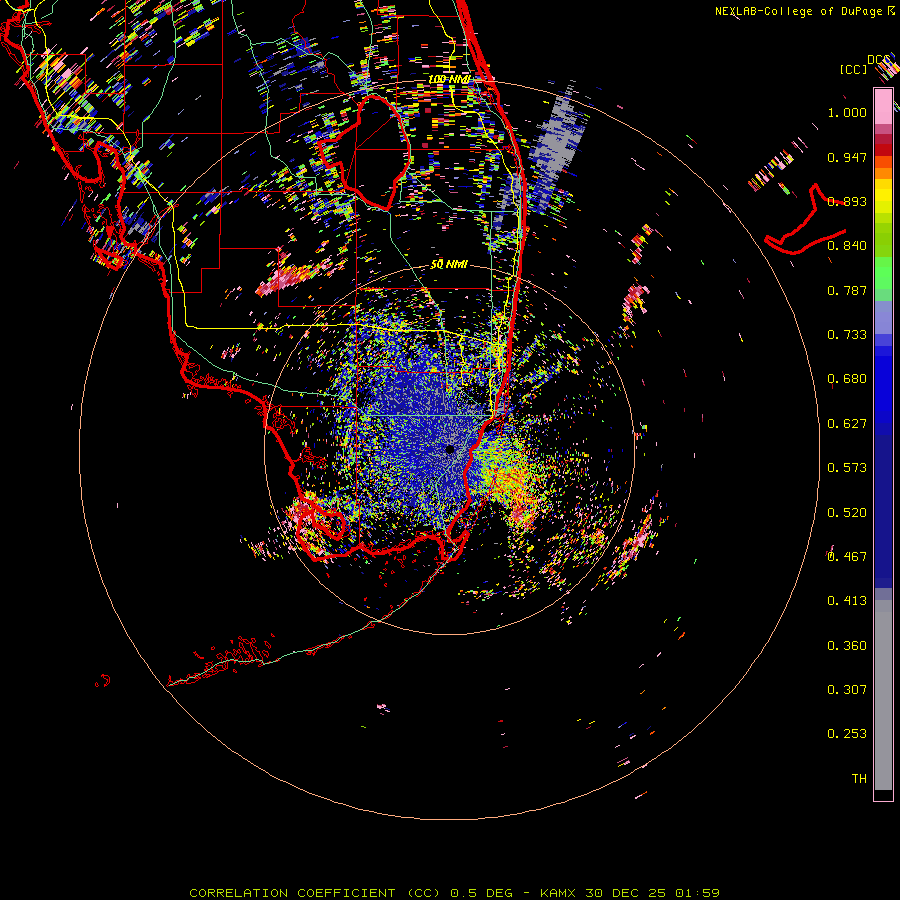Select the 0.413 scale value
Image resolution: width=900 pixels, height=900 pixels.
[847, 601]
